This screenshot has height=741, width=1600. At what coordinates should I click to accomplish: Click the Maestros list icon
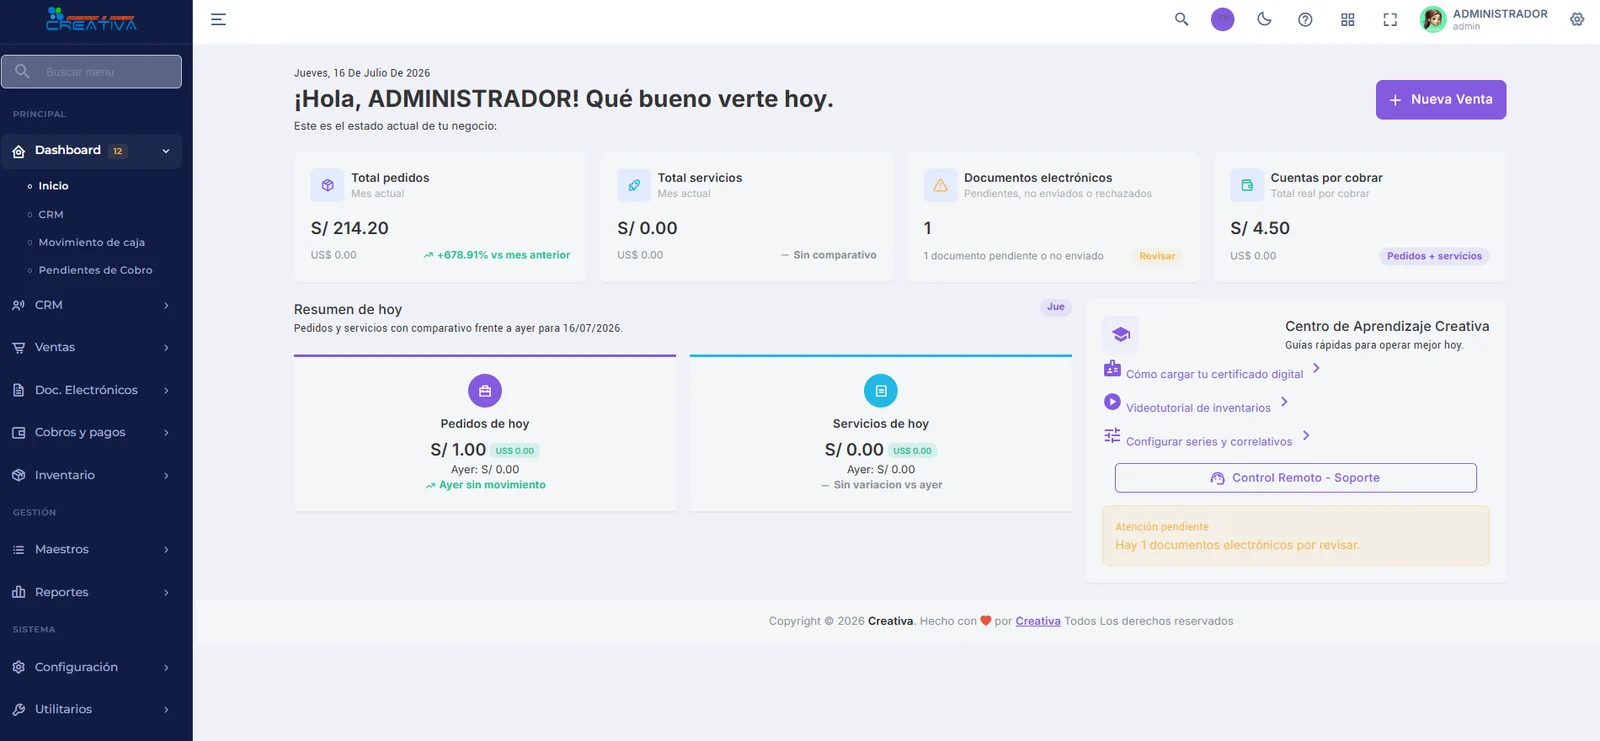[x=19, y=549]
